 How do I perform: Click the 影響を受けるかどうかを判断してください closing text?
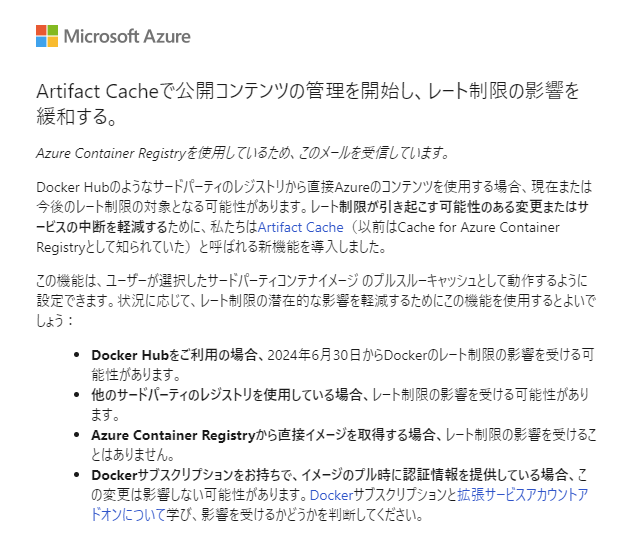point(312,515)
